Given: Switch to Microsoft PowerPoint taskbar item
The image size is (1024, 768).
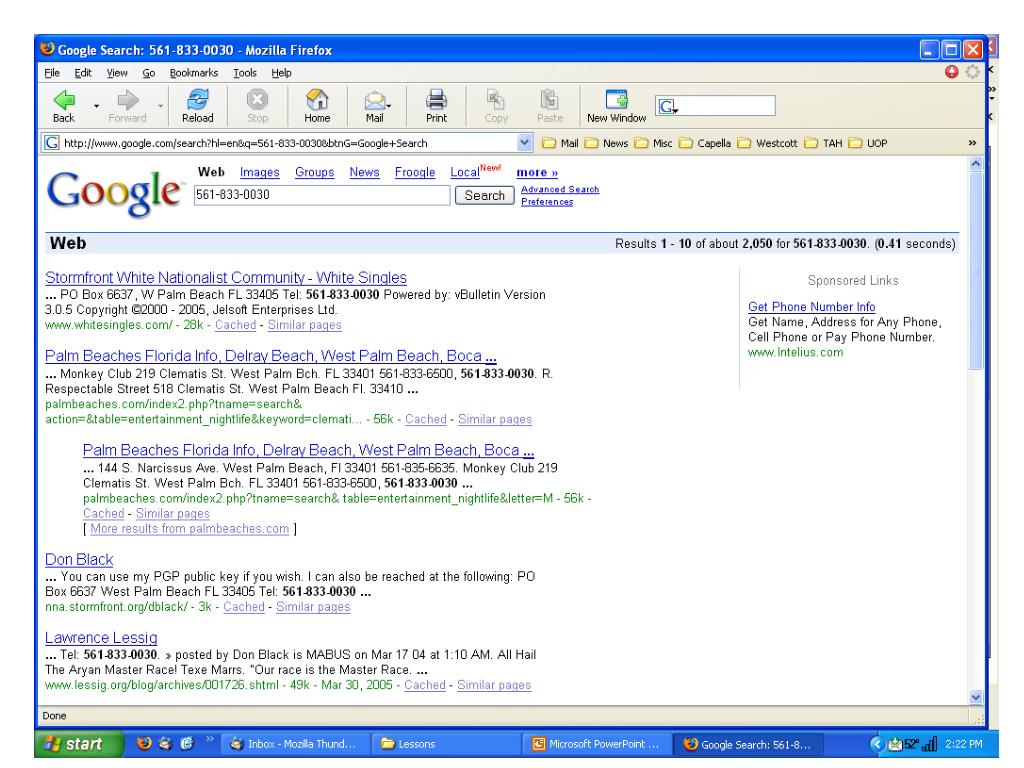Looking at the screenshot, I should (596, 744).
